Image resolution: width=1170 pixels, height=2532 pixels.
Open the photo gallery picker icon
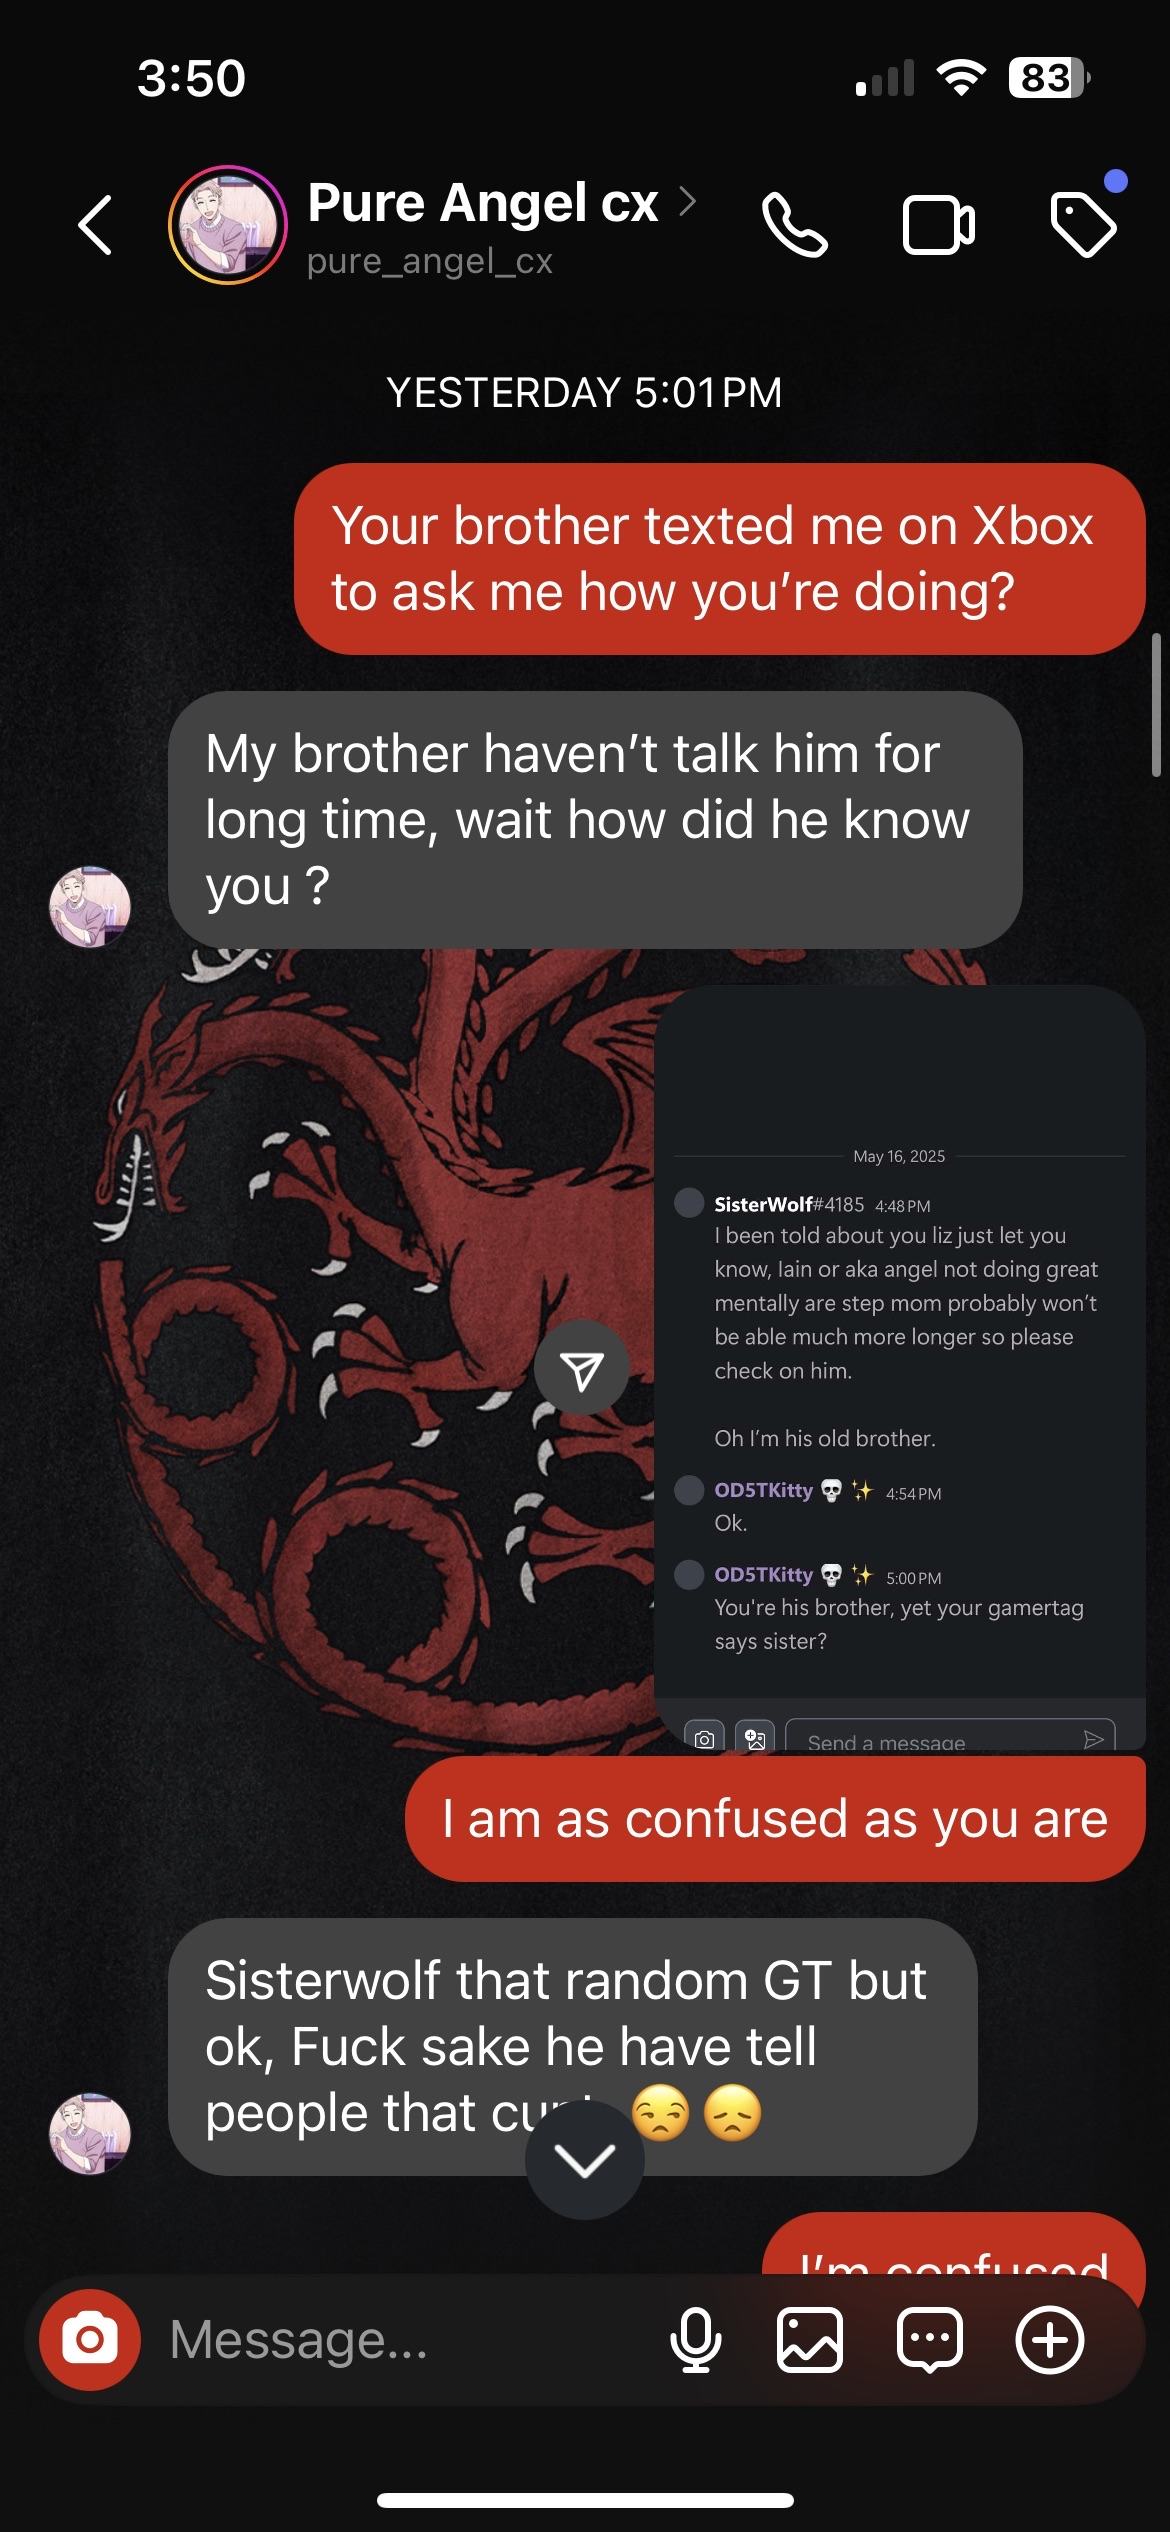tap(809, 2339)
